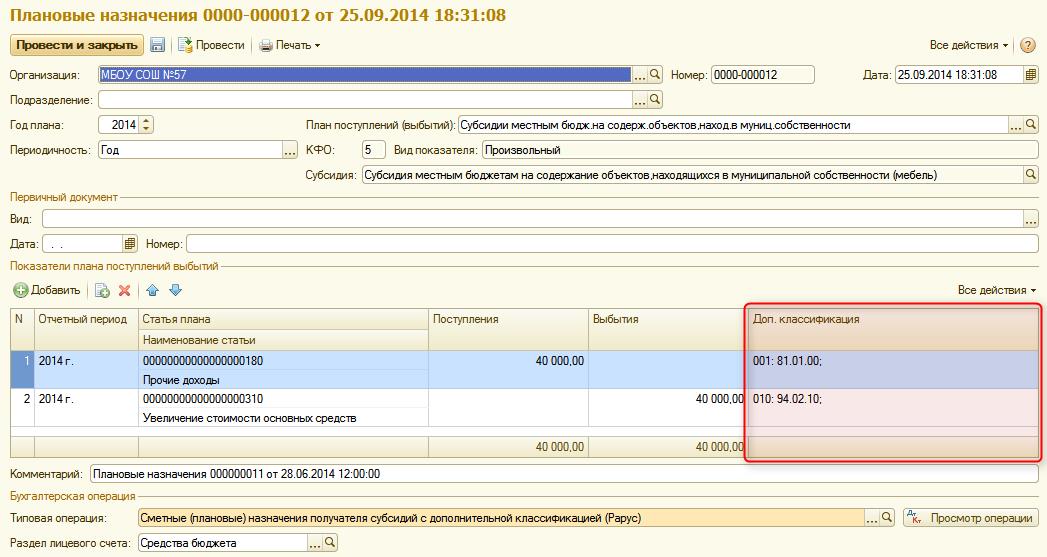This screenshot has width=1047, height=557.
Task: Search organization with magnifier icon
Action: tap(655, 75)
